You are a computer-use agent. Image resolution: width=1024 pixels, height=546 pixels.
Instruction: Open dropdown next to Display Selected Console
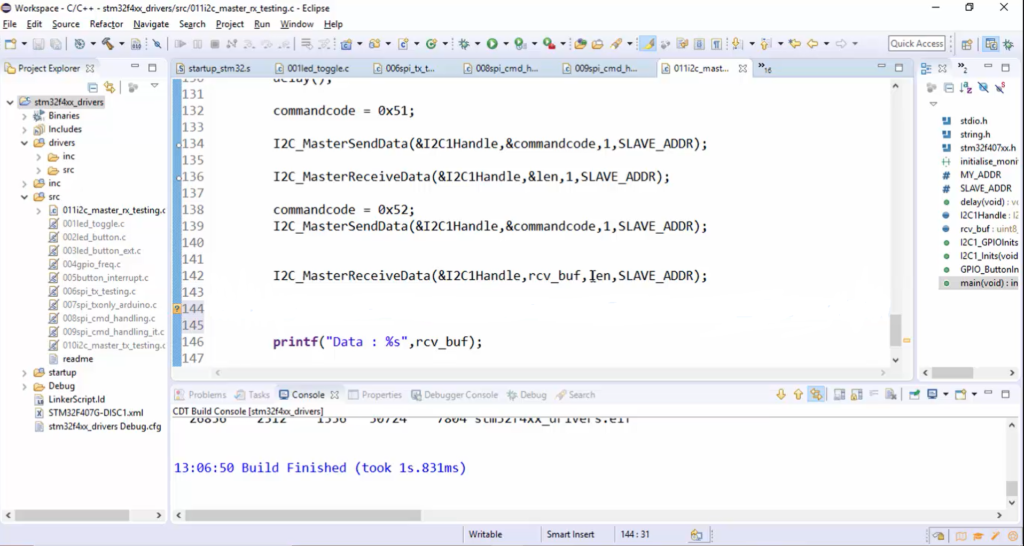pos(945,394)
